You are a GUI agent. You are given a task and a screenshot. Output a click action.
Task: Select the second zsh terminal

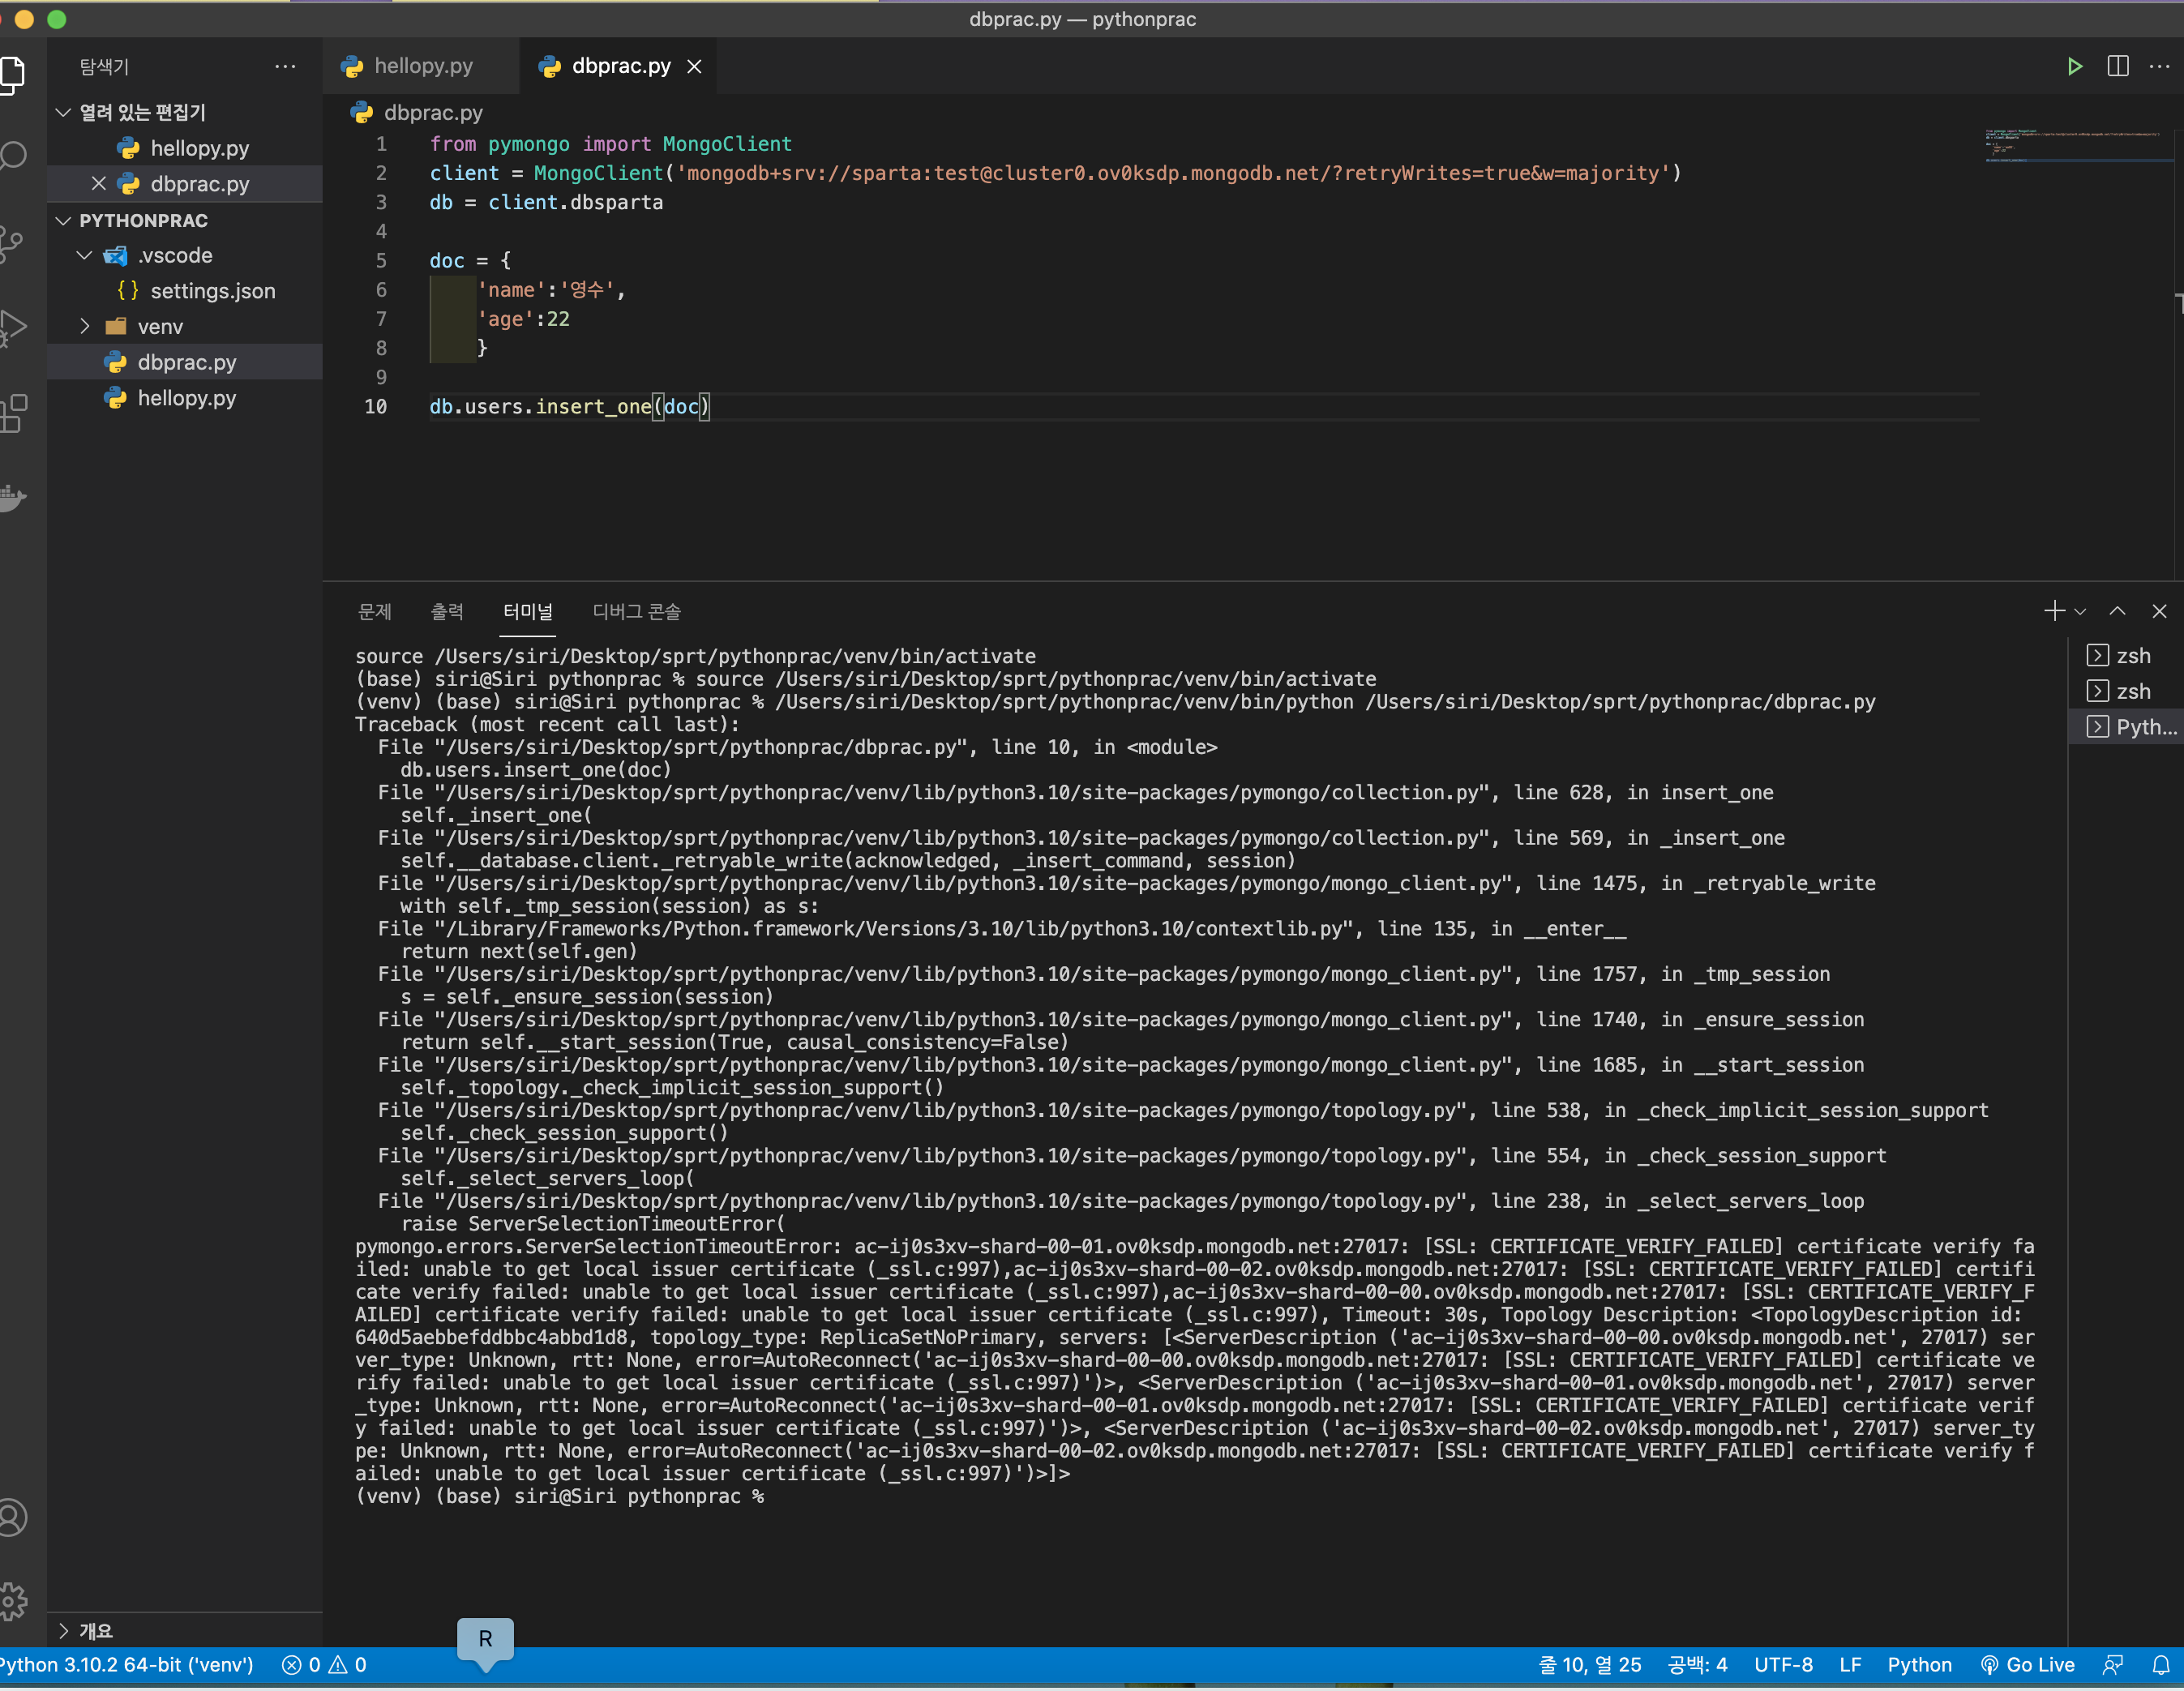(2126, 692)
